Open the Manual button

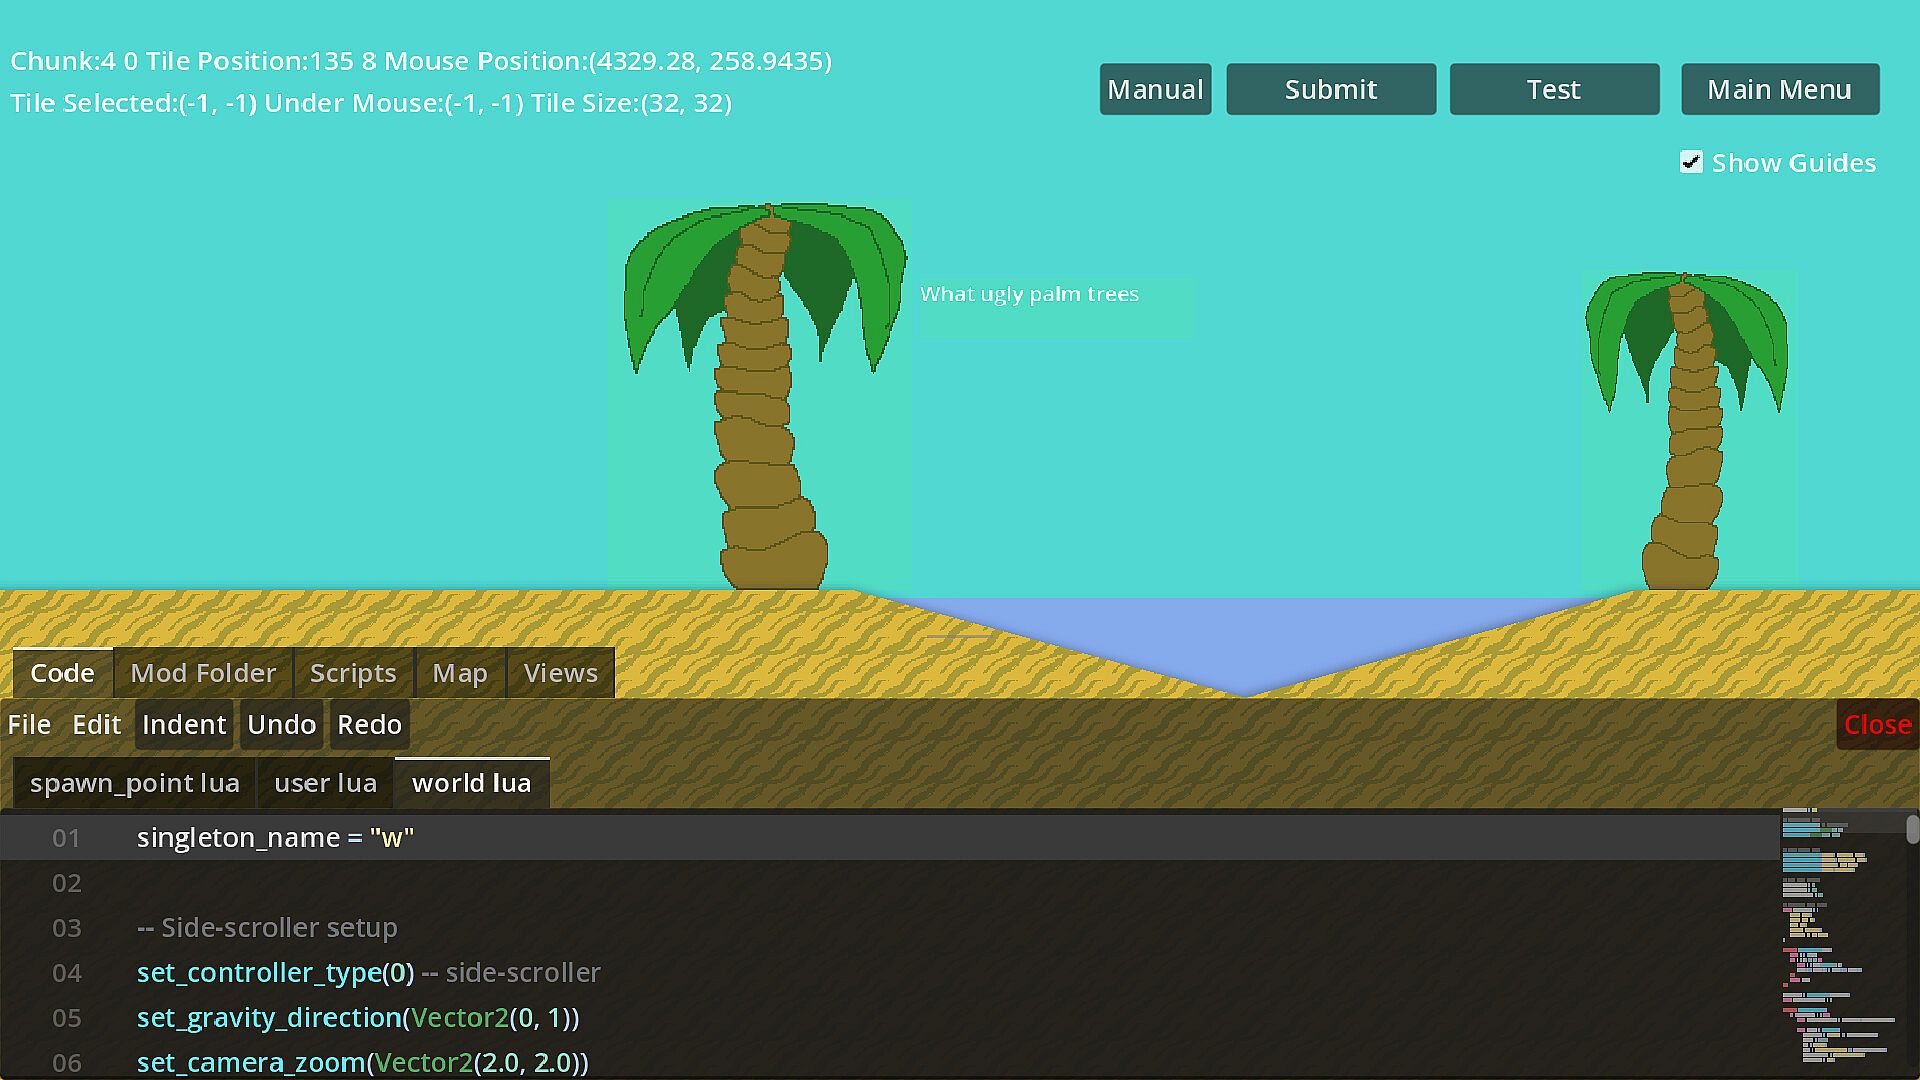[x=1155, y=90]
